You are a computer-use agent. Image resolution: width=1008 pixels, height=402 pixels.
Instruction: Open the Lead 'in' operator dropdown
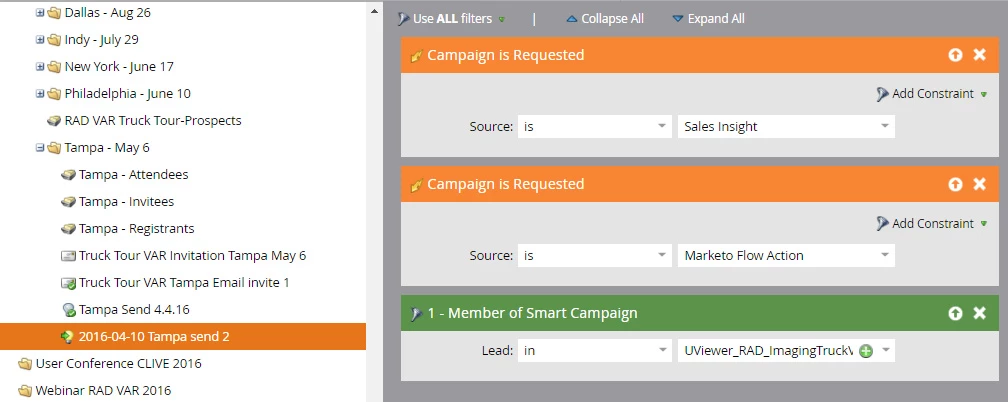tap(661, 351)
